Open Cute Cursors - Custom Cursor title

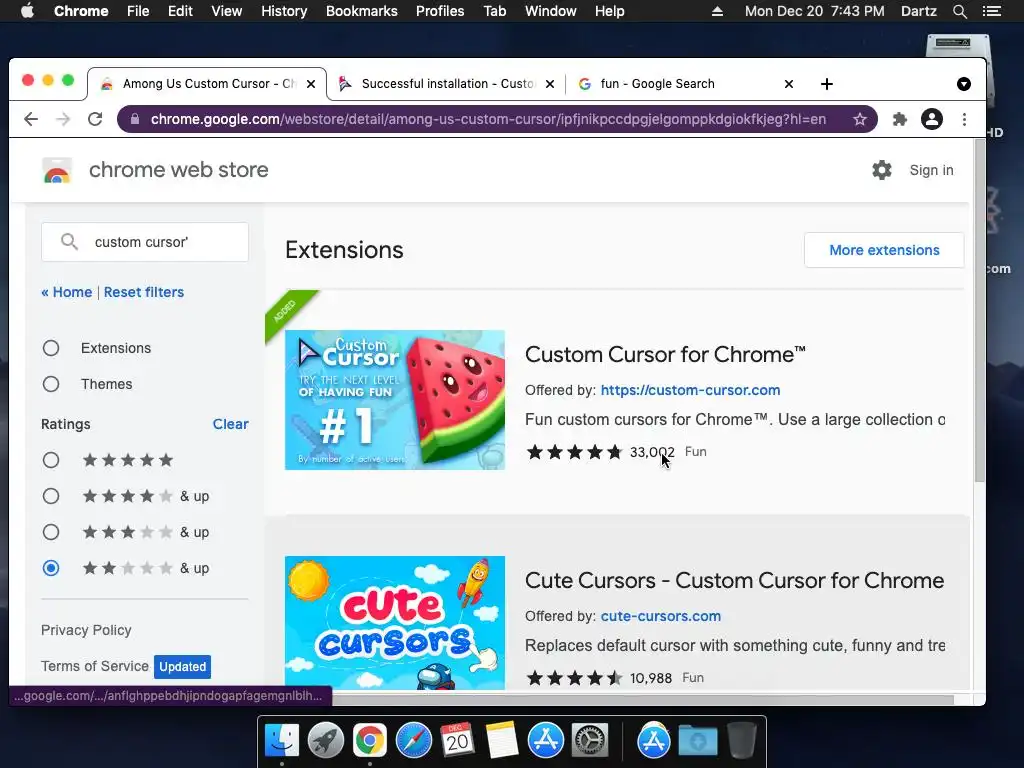[x=734, y=580]
